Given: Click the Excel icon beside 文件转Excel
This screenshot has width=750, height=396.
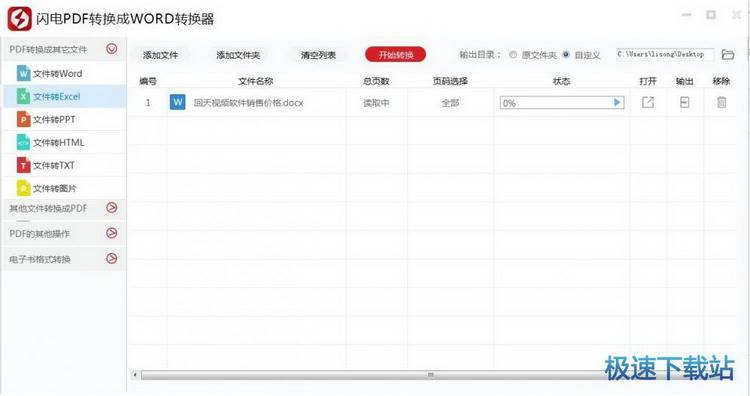Looking at the screenshot, I should tap(23, 96).
